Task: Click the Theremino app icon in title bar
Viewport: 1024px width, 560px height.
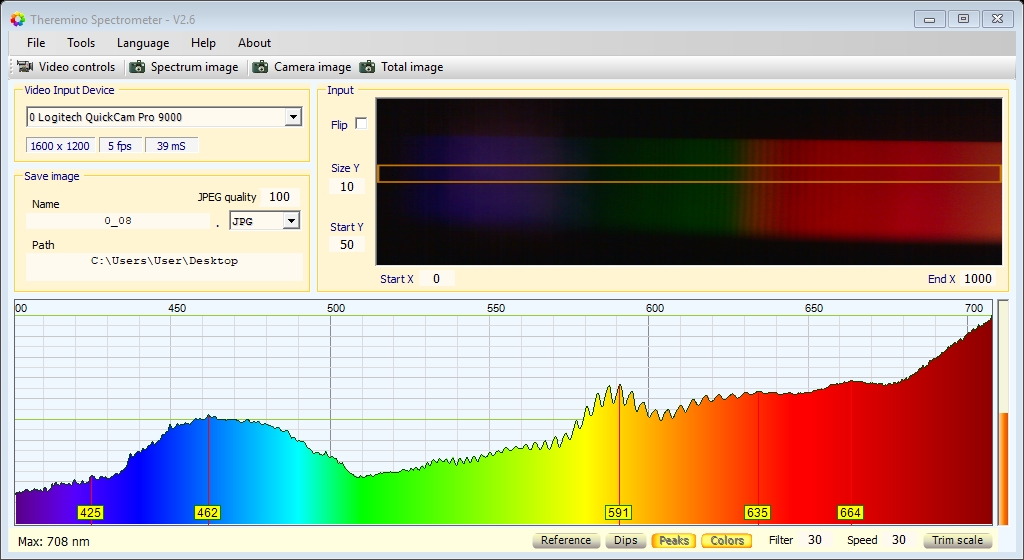Action: coord(17,18)
